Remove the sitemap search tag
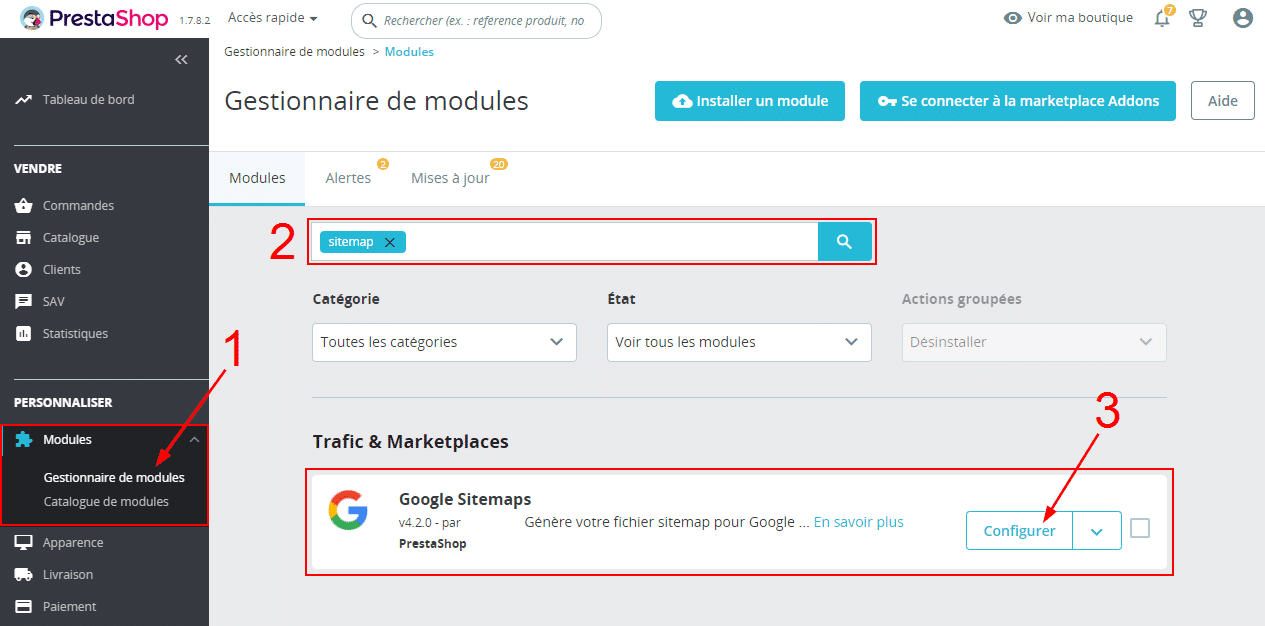This screenshot has height=626, width=1265. [390, 242]
